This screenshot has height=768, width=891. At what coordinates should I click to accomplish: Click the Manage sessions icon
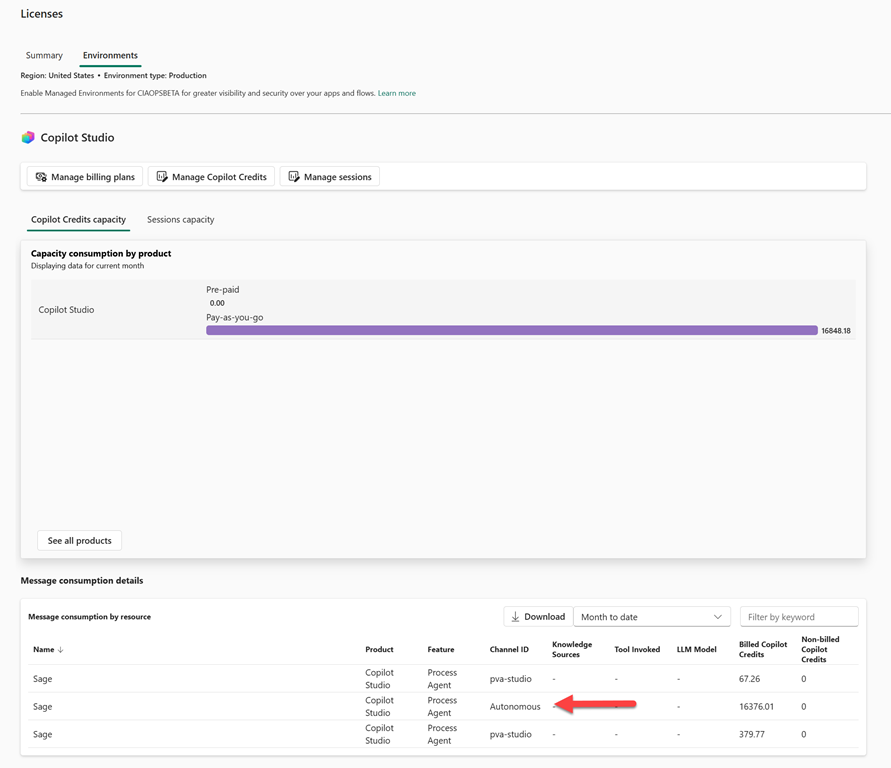(x=294, y=177)
